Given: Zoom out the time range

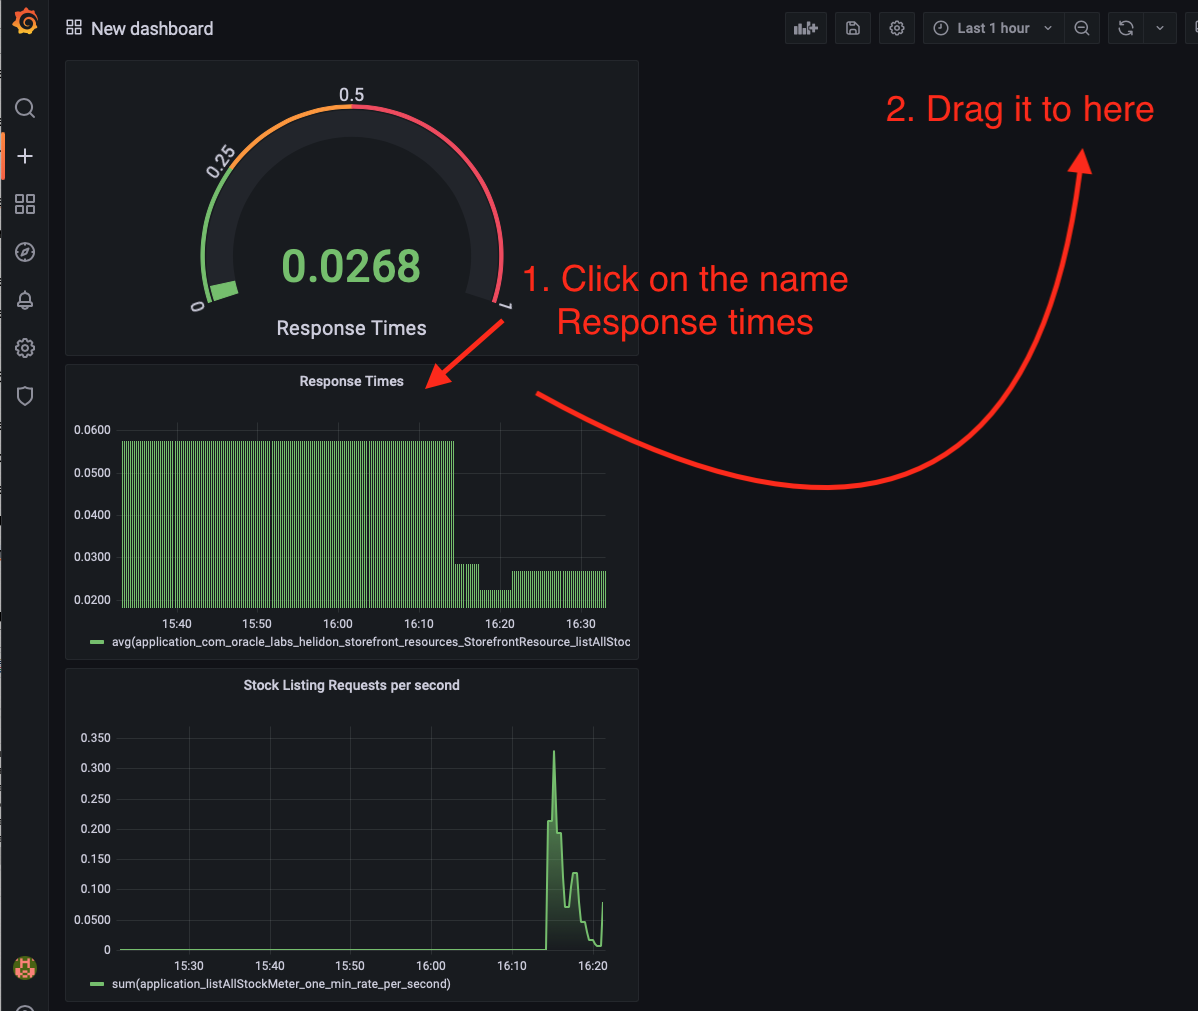Looking at the screenshot, I should (1082, 28).
